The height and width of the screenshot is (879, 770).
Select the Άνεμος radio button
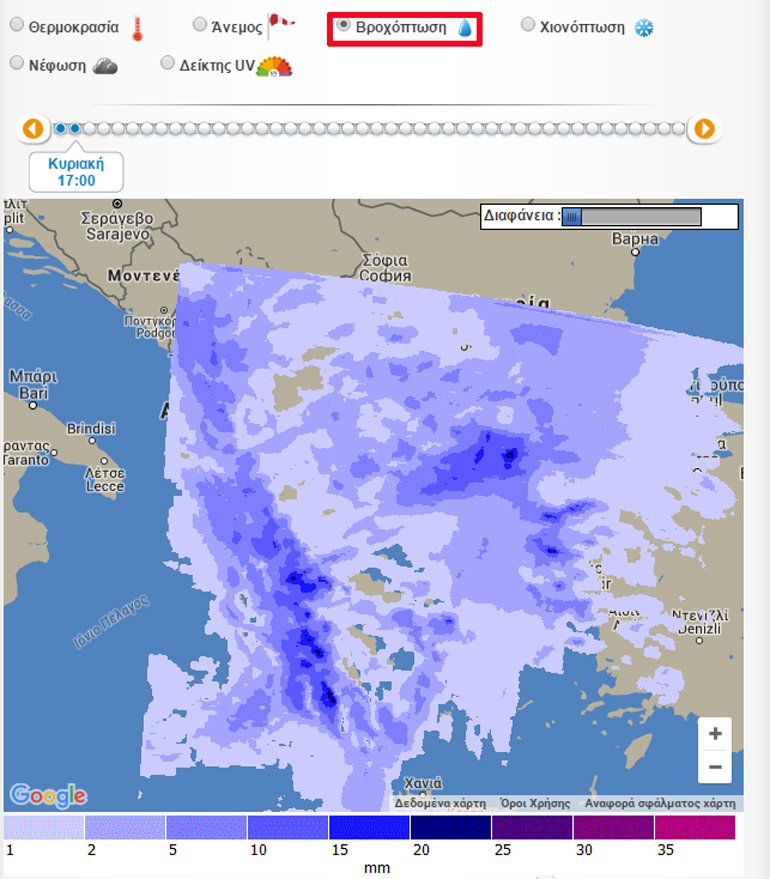click(200, 25)
